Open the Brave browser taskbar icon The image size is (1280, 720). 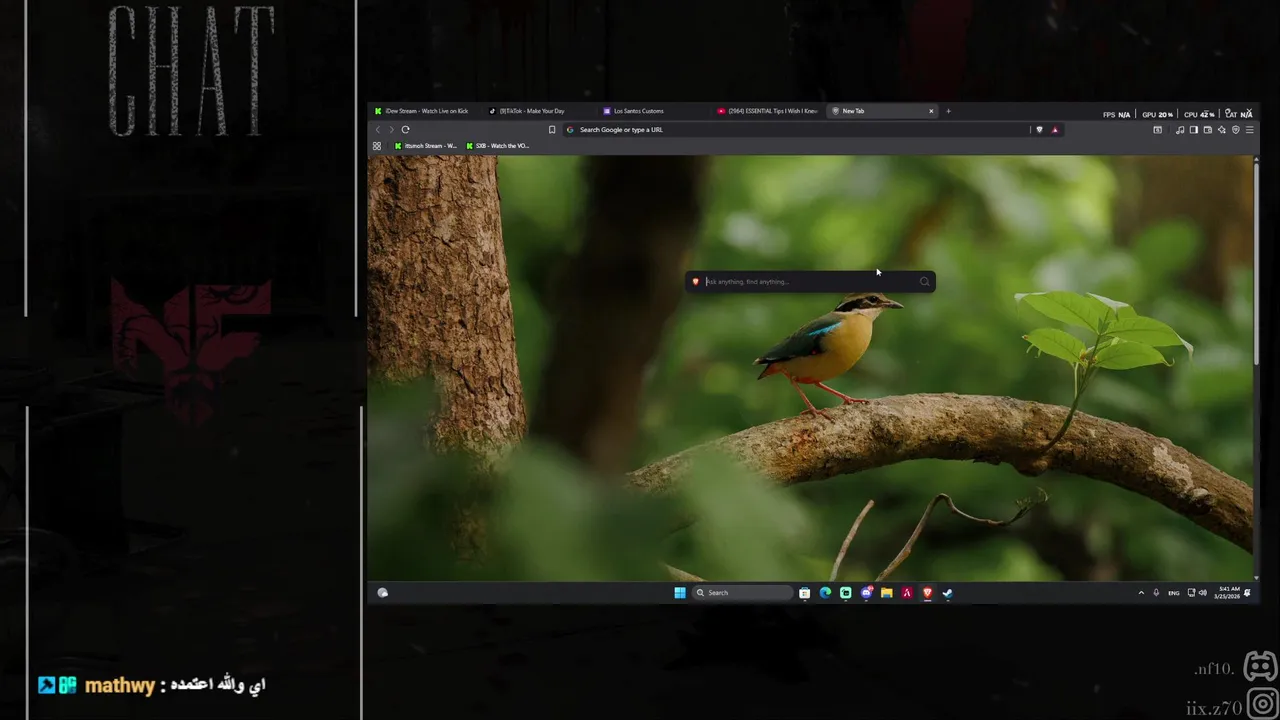pos(927,593)
